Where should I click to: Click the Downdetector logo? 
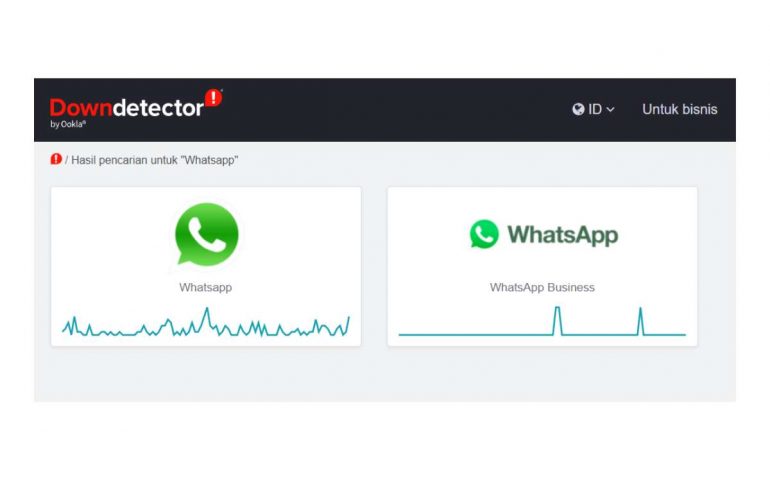click(x=136, y=109)
